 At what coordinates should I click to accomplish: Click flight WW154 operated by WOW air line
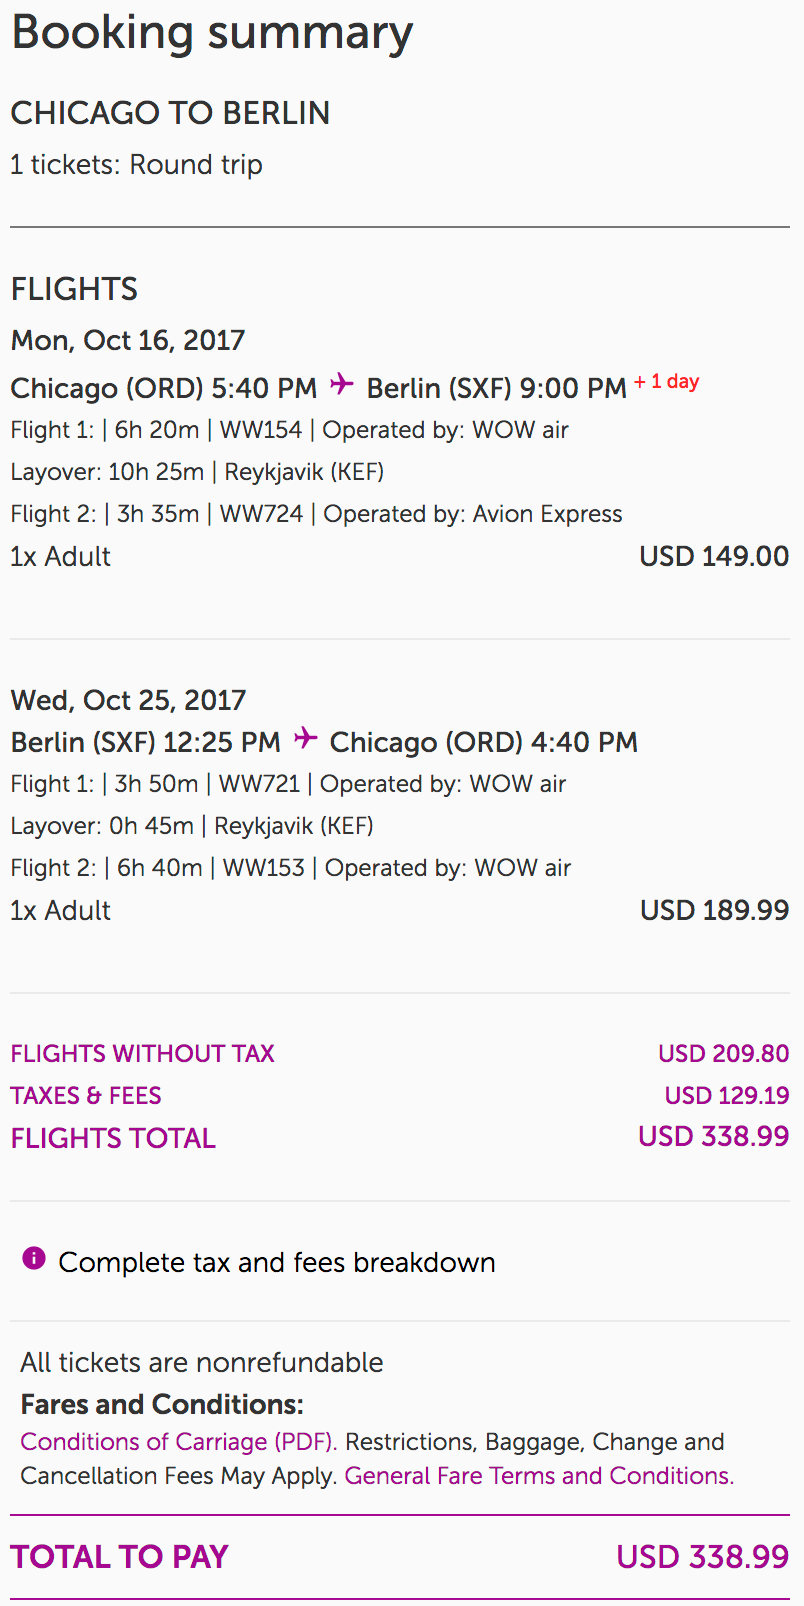(289, 430)
